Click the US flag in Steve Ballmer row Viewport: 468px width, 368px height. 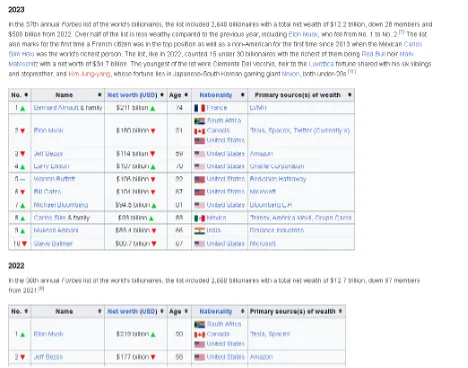(199, 244)
